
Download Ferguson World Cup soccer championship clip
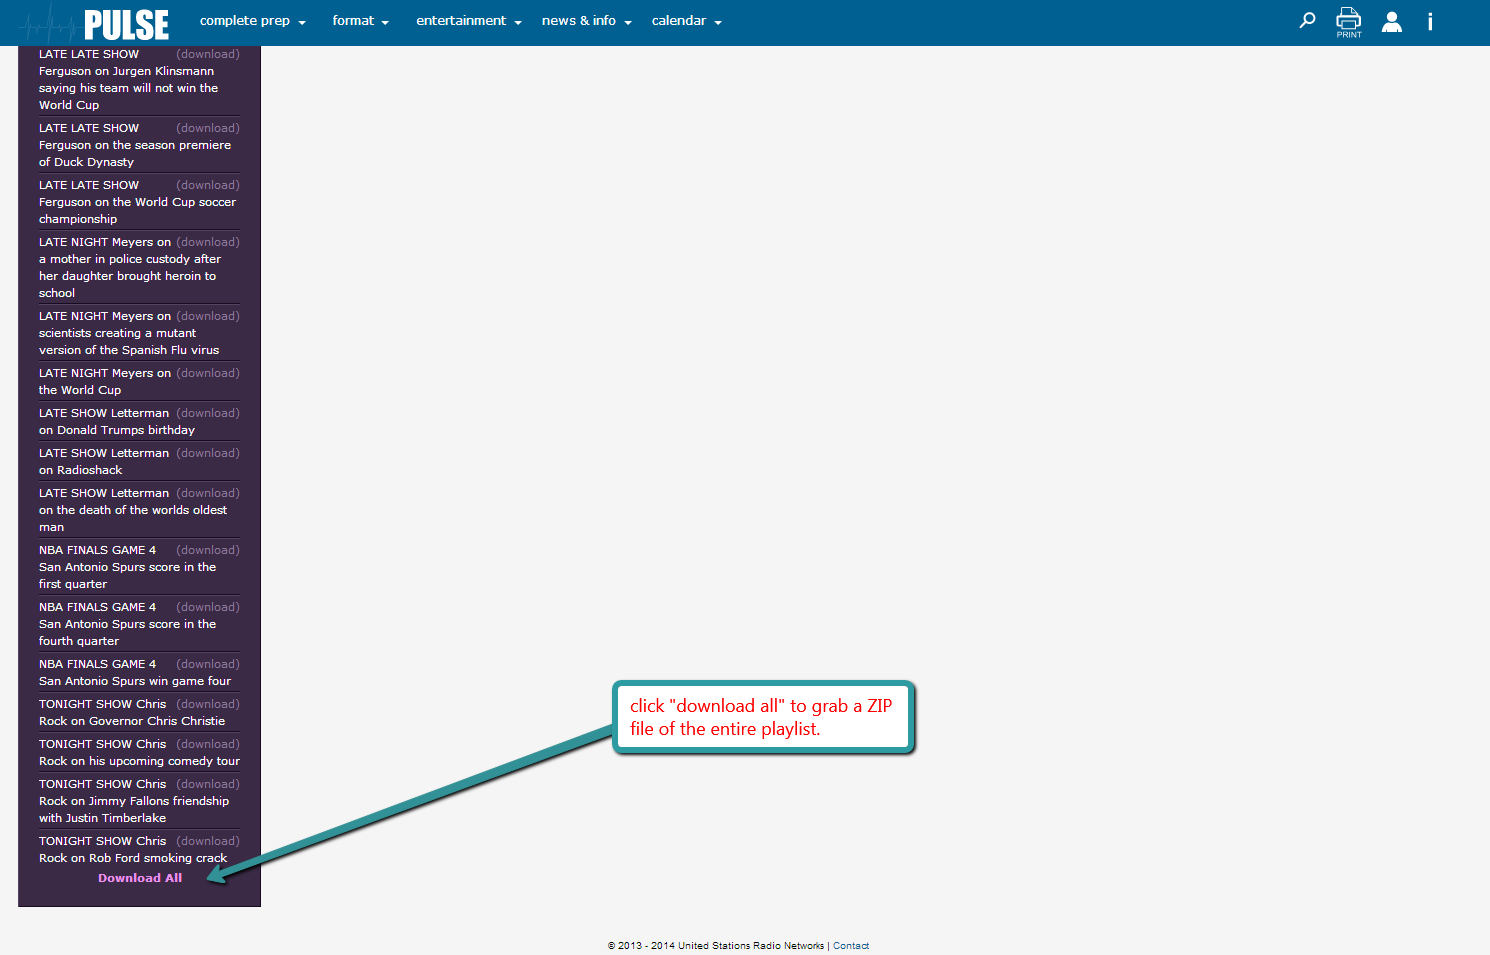[208, 185]
